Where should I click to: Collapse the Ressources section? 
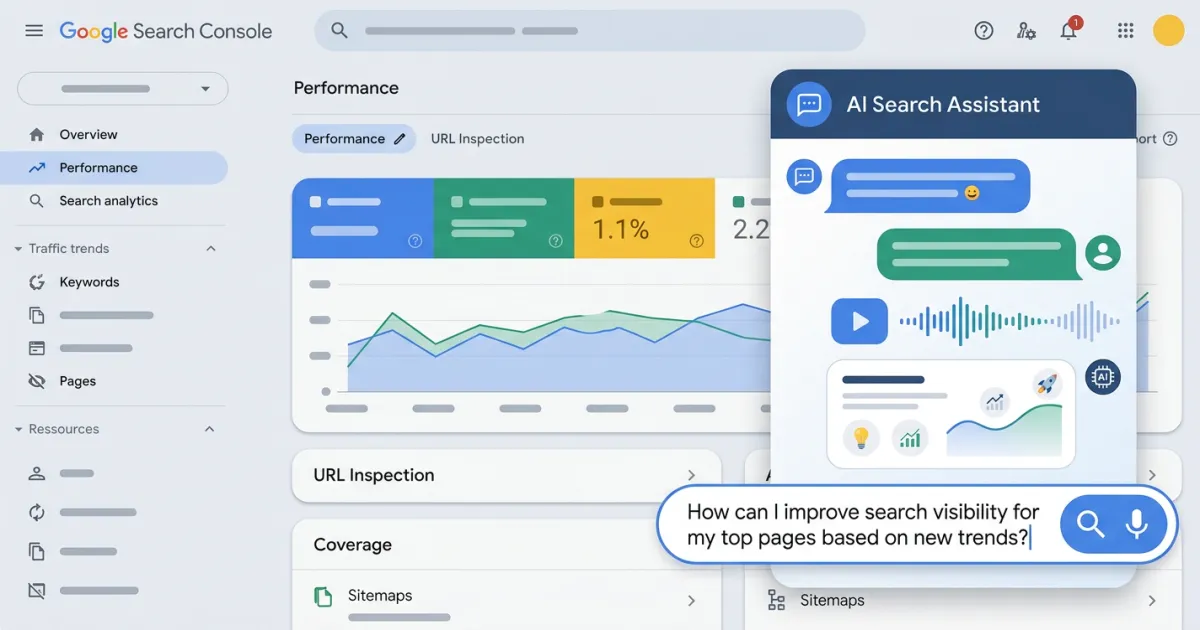(210, 429)
